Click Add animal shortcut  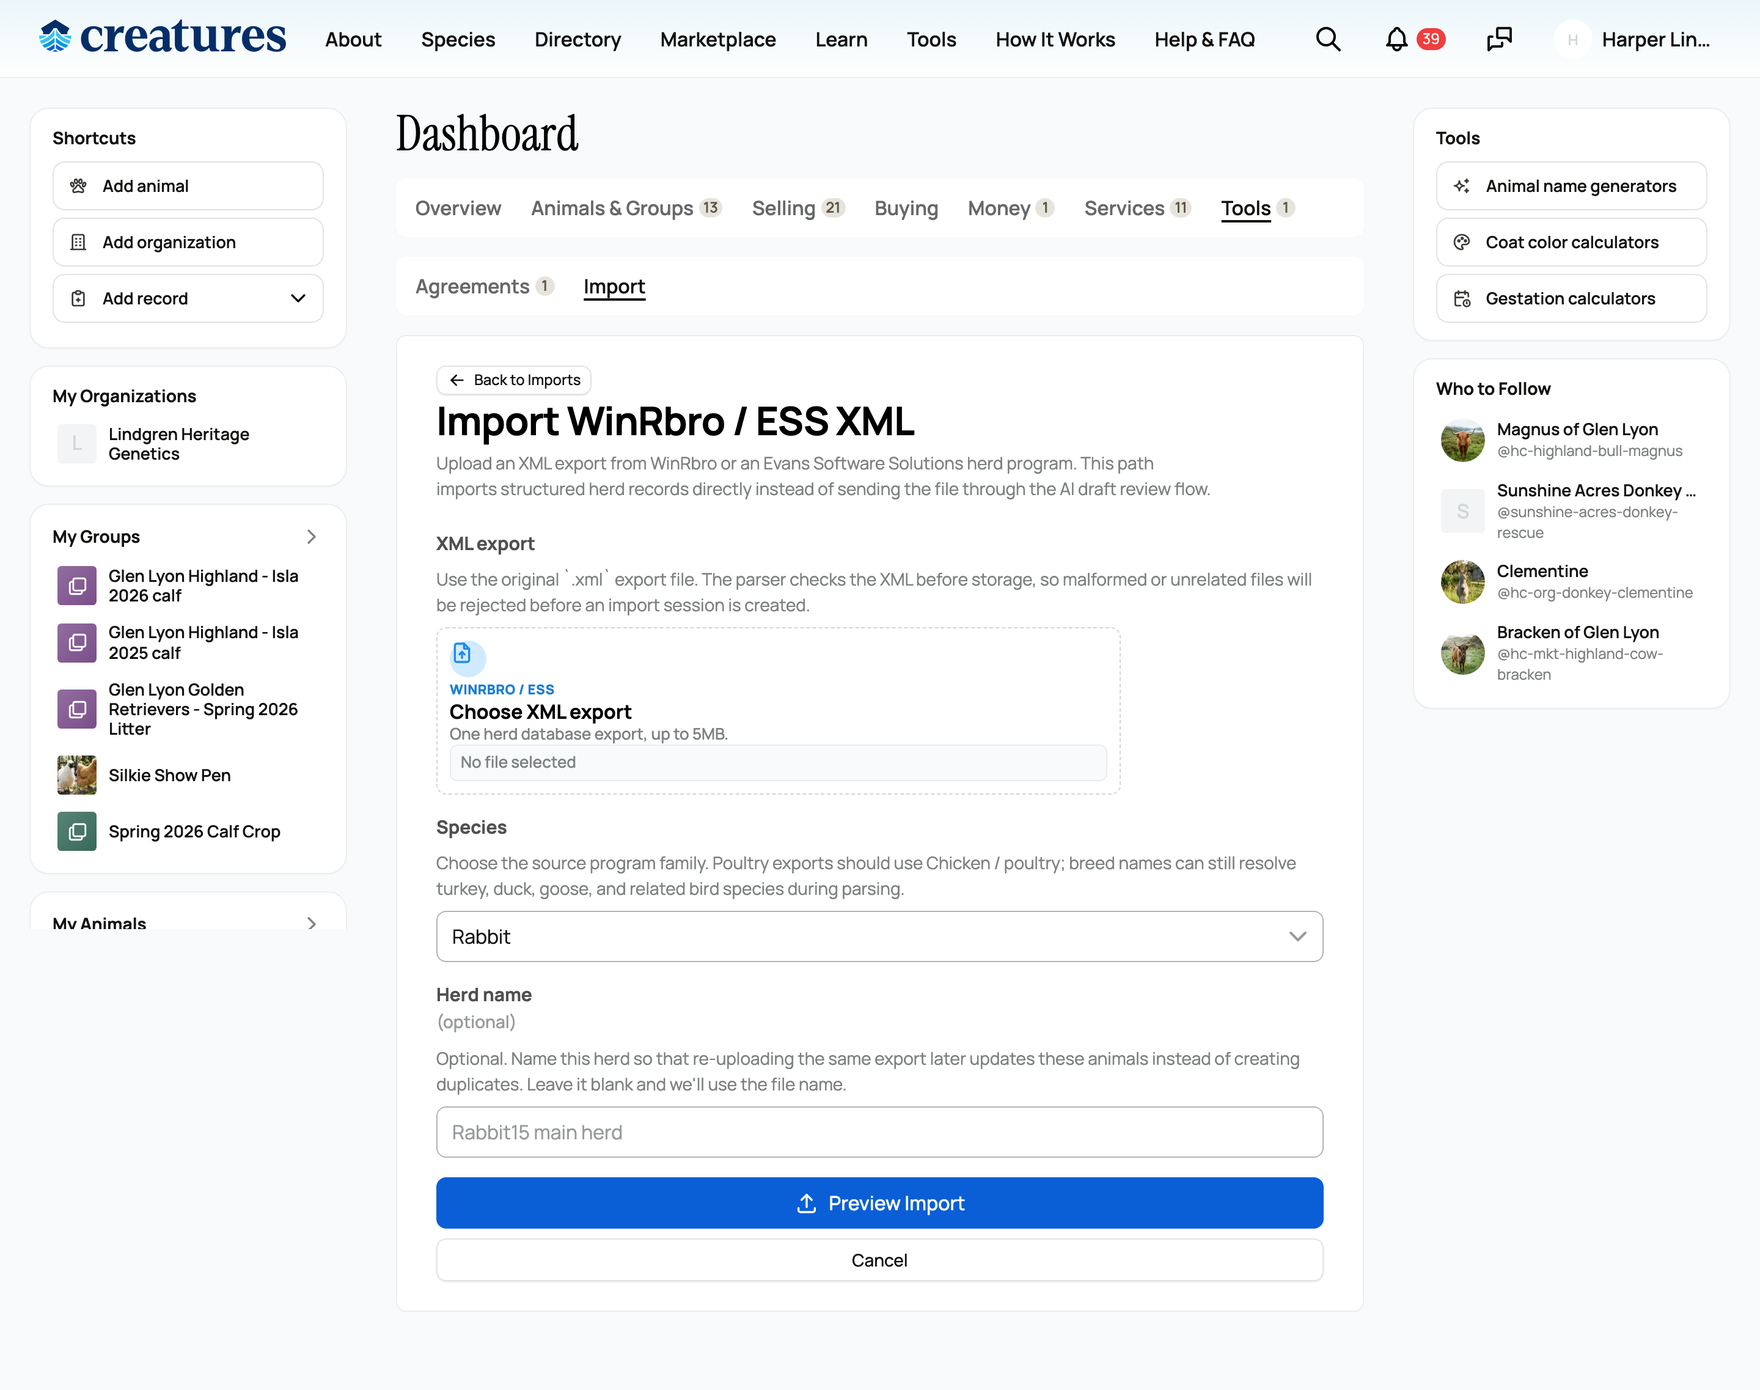point(188,186)
